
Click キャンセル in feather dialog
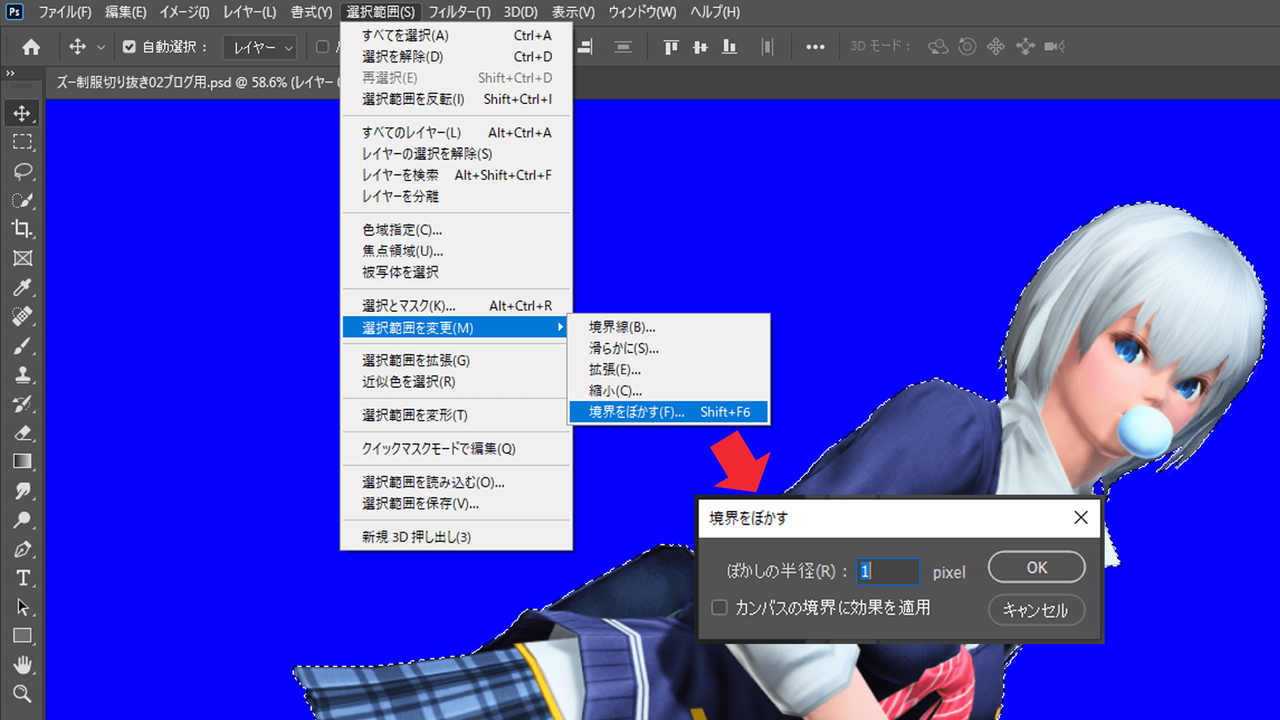click(1037, 609)
